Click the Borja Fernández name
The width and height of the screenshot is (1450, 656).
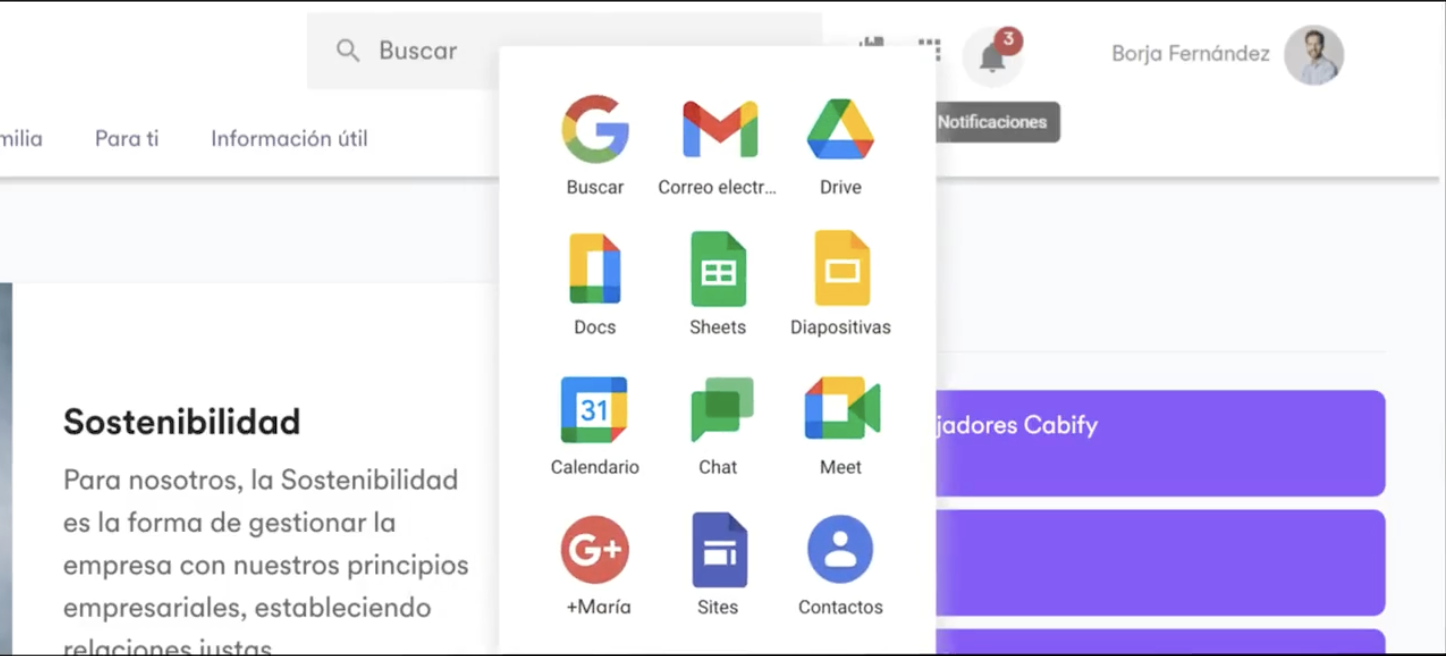pos(1191,54)
